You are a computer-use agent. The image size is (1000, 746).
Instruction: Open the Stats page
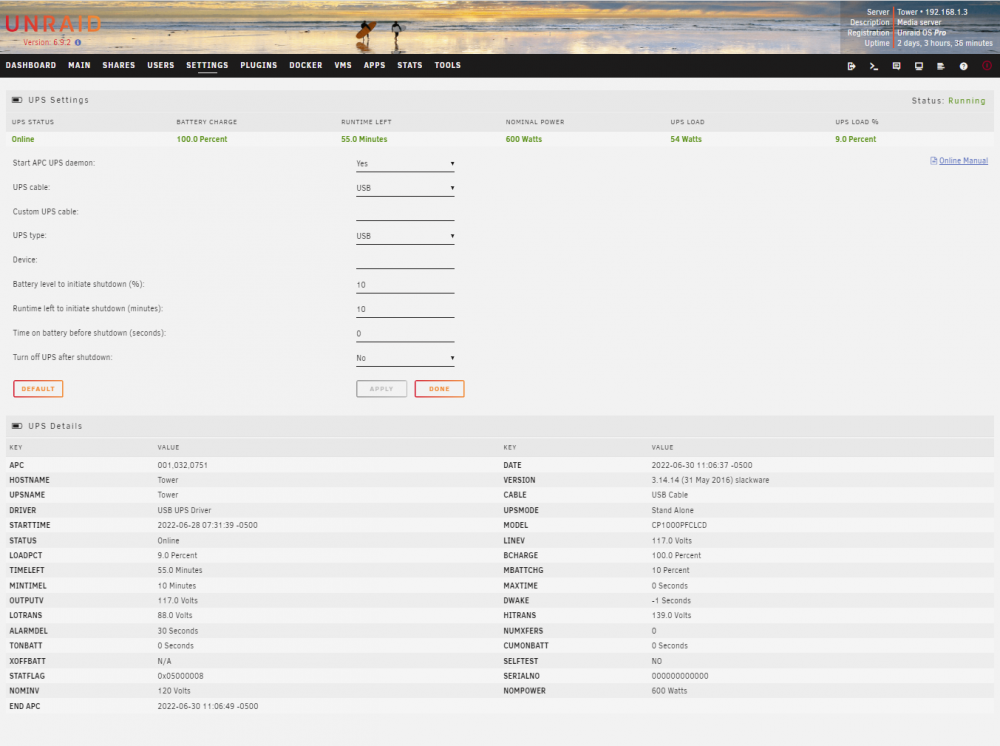[409, 65]
